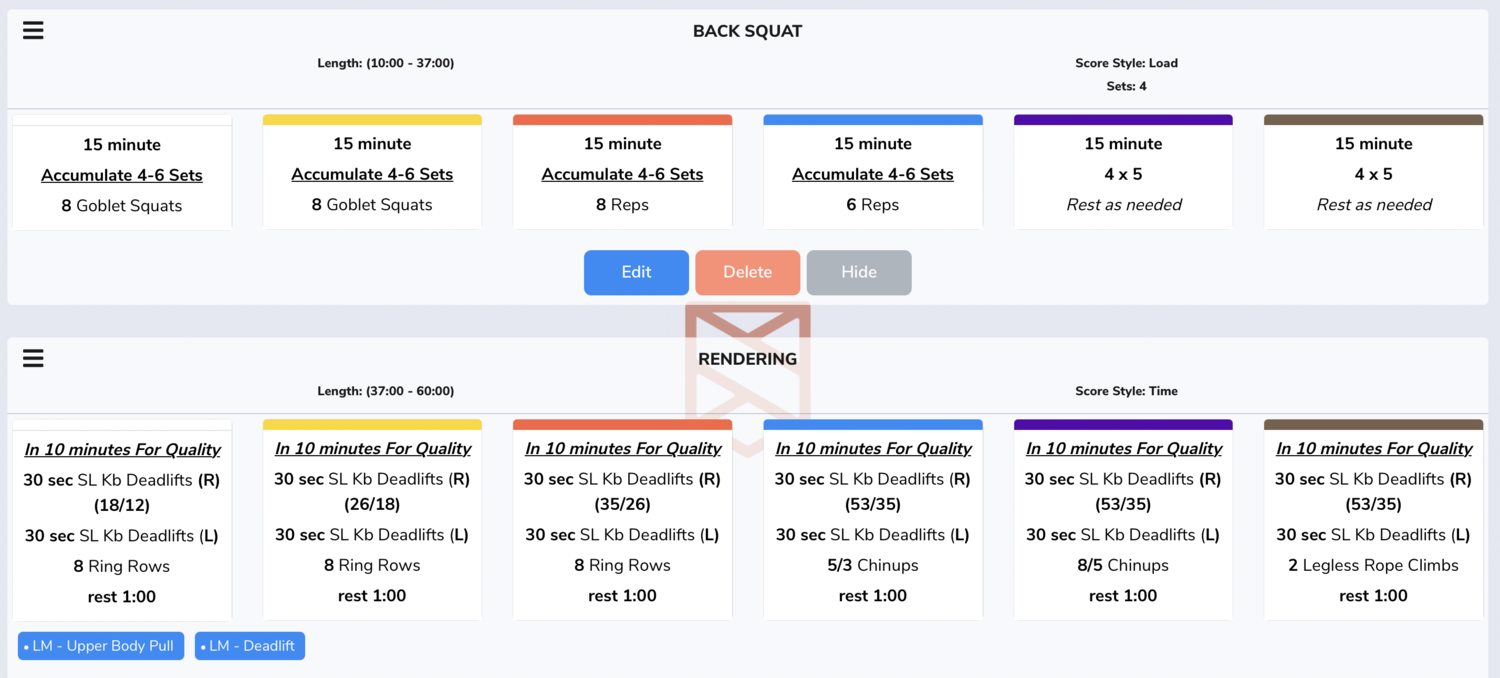
Task: Click the Hide button
Action: point(859,272)
